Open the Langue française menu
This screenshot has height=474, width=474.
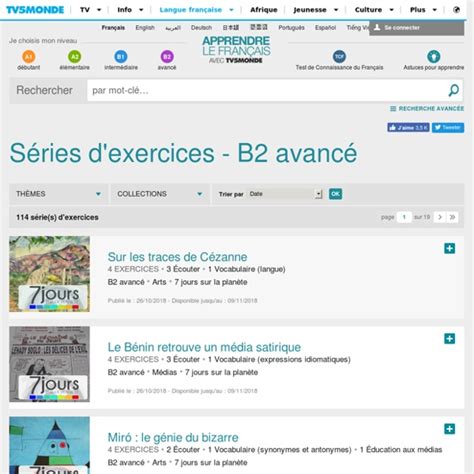[x=196, y=10]
